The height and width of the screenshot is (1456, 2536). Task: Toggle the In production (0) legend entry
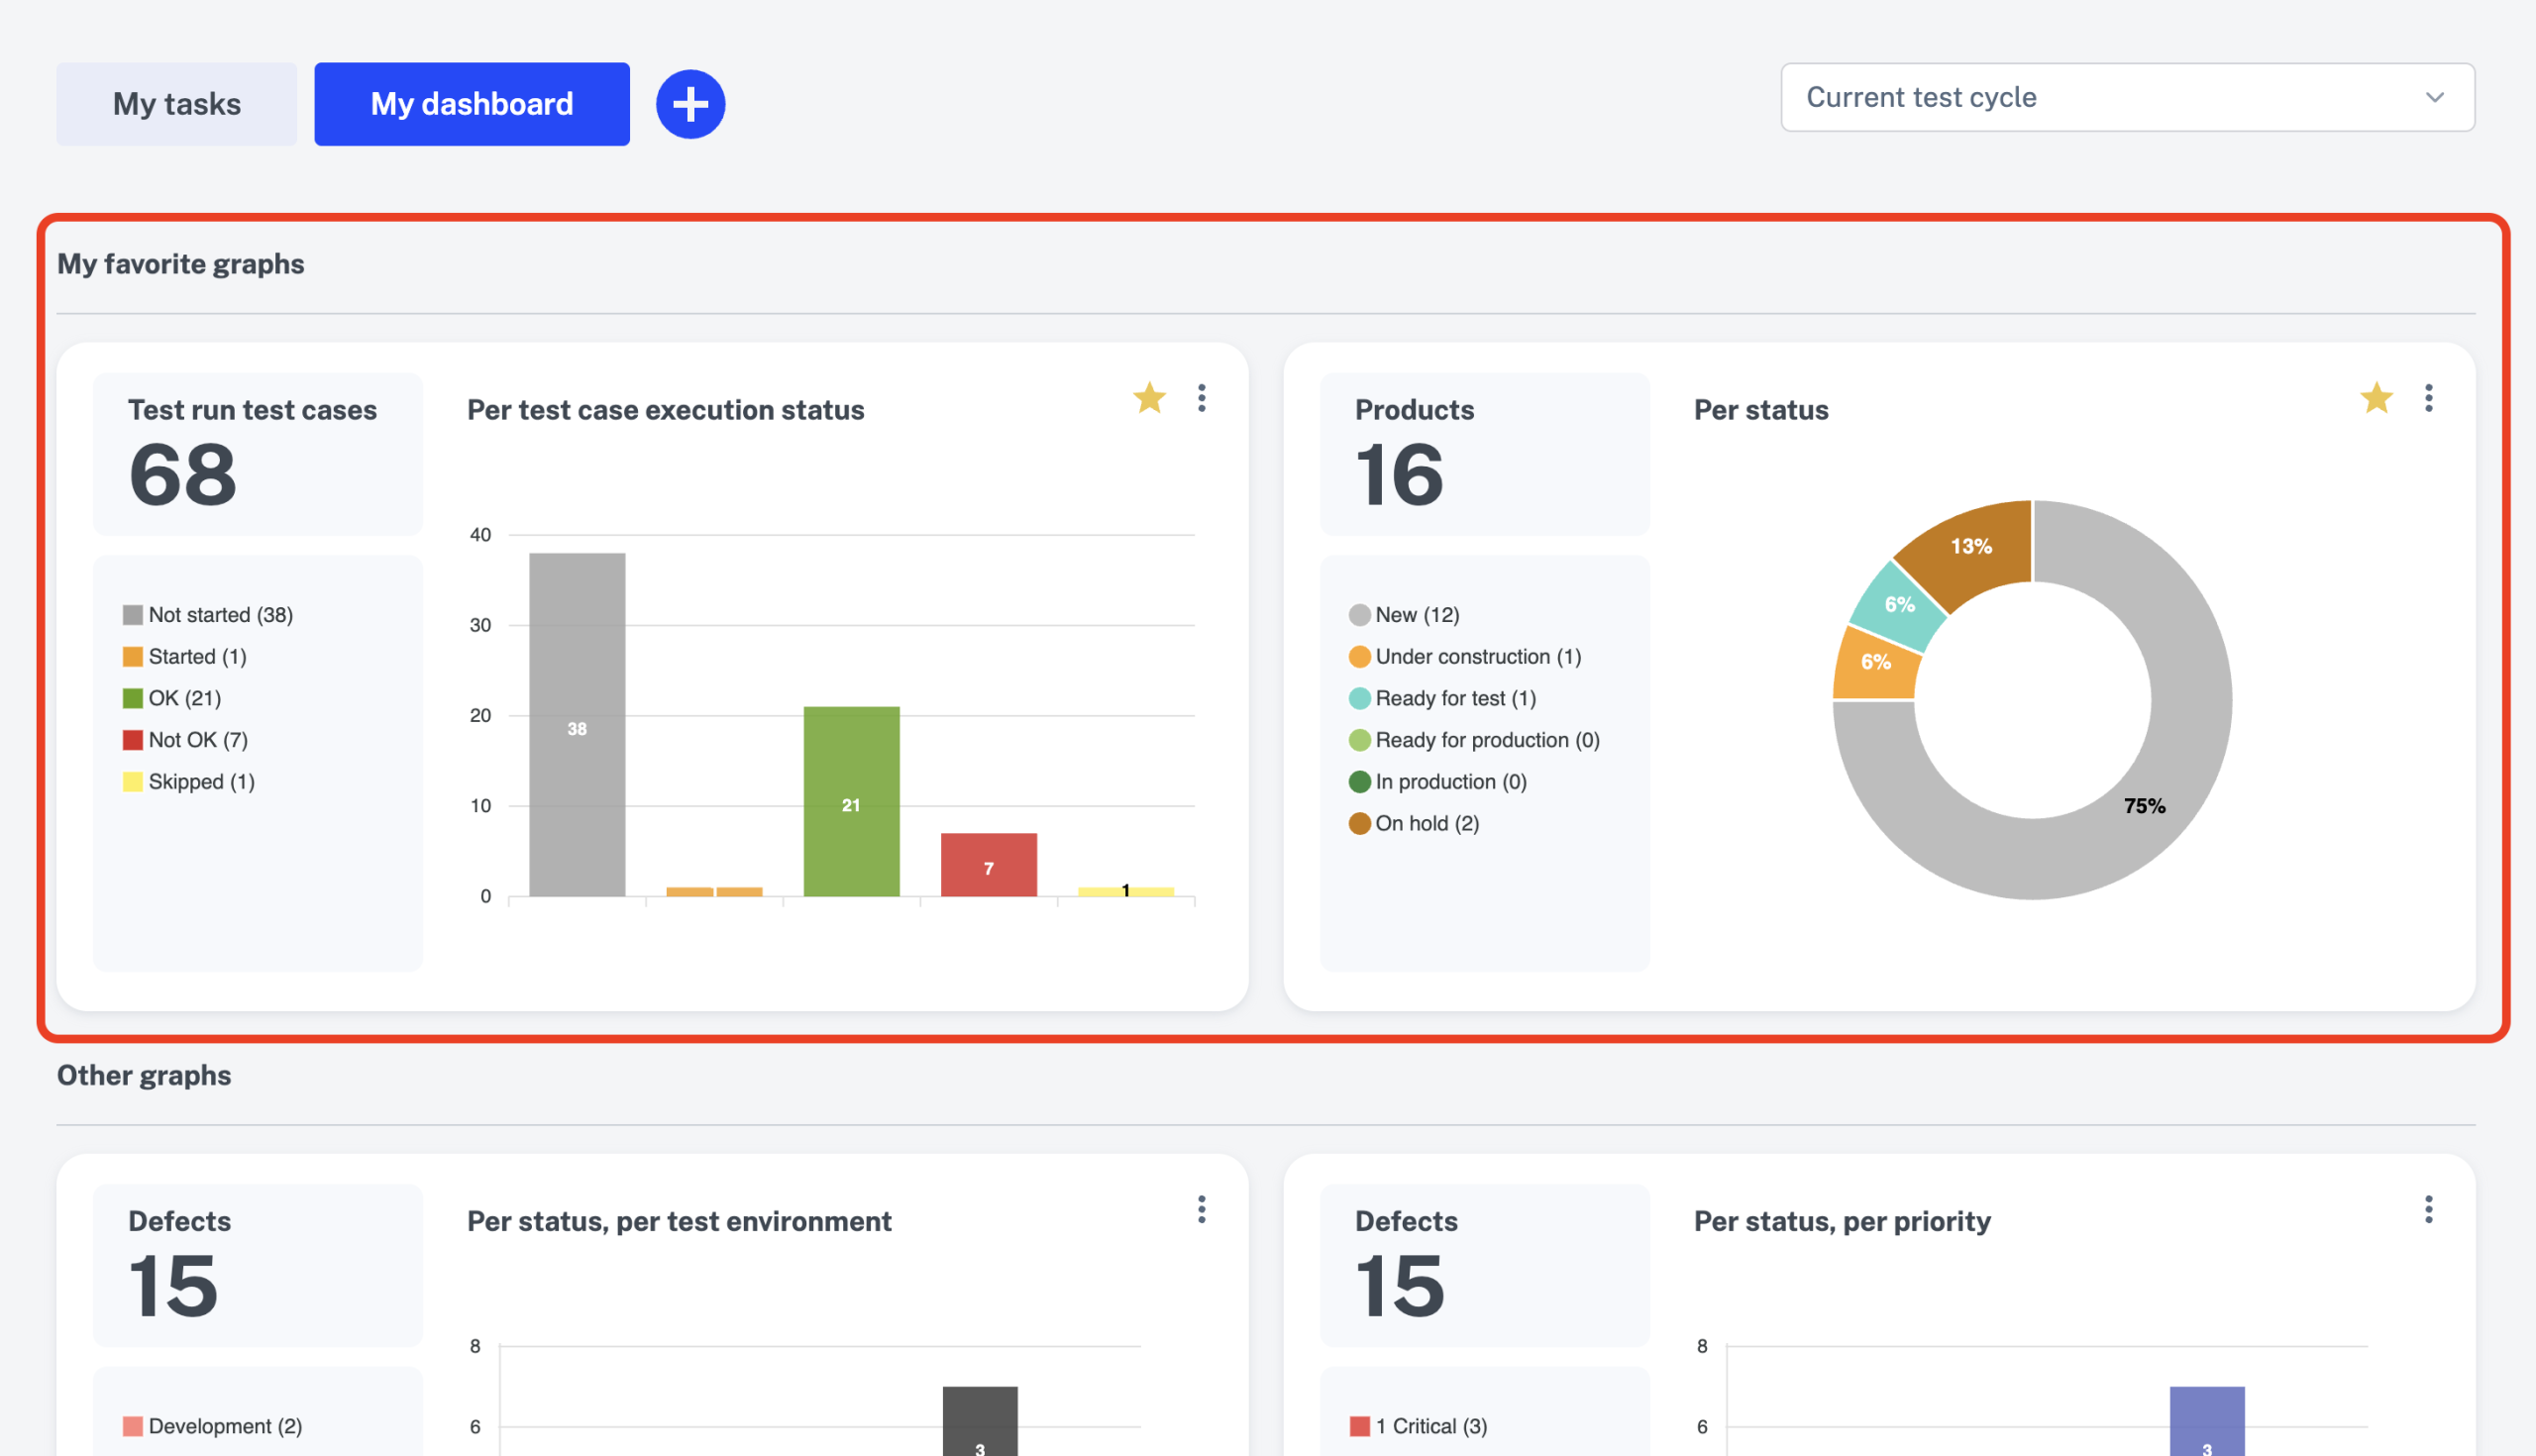1438,782
